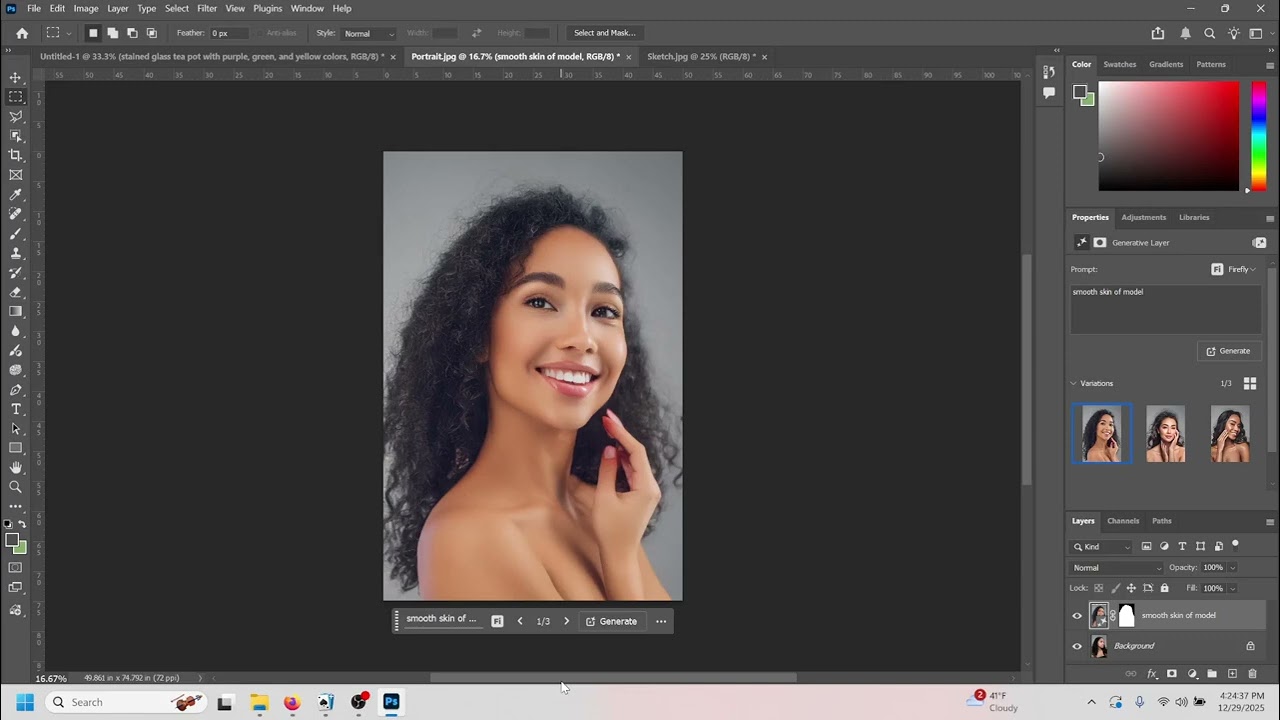Image resolution: width=1280 pixels, height=720 pixels.
Task: Select the Eyedropper tool
Action: tap(15, 195)
